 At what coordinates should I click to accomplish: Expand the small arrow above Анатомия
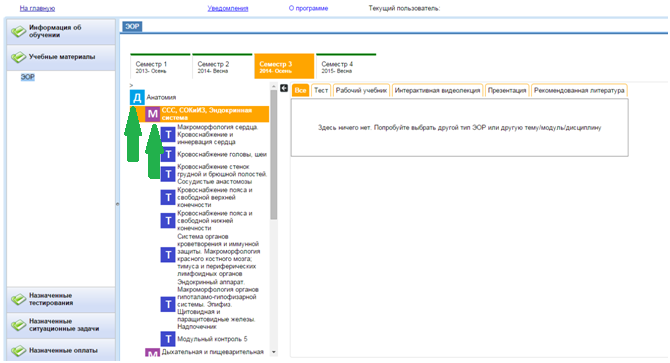pos(132,86)
